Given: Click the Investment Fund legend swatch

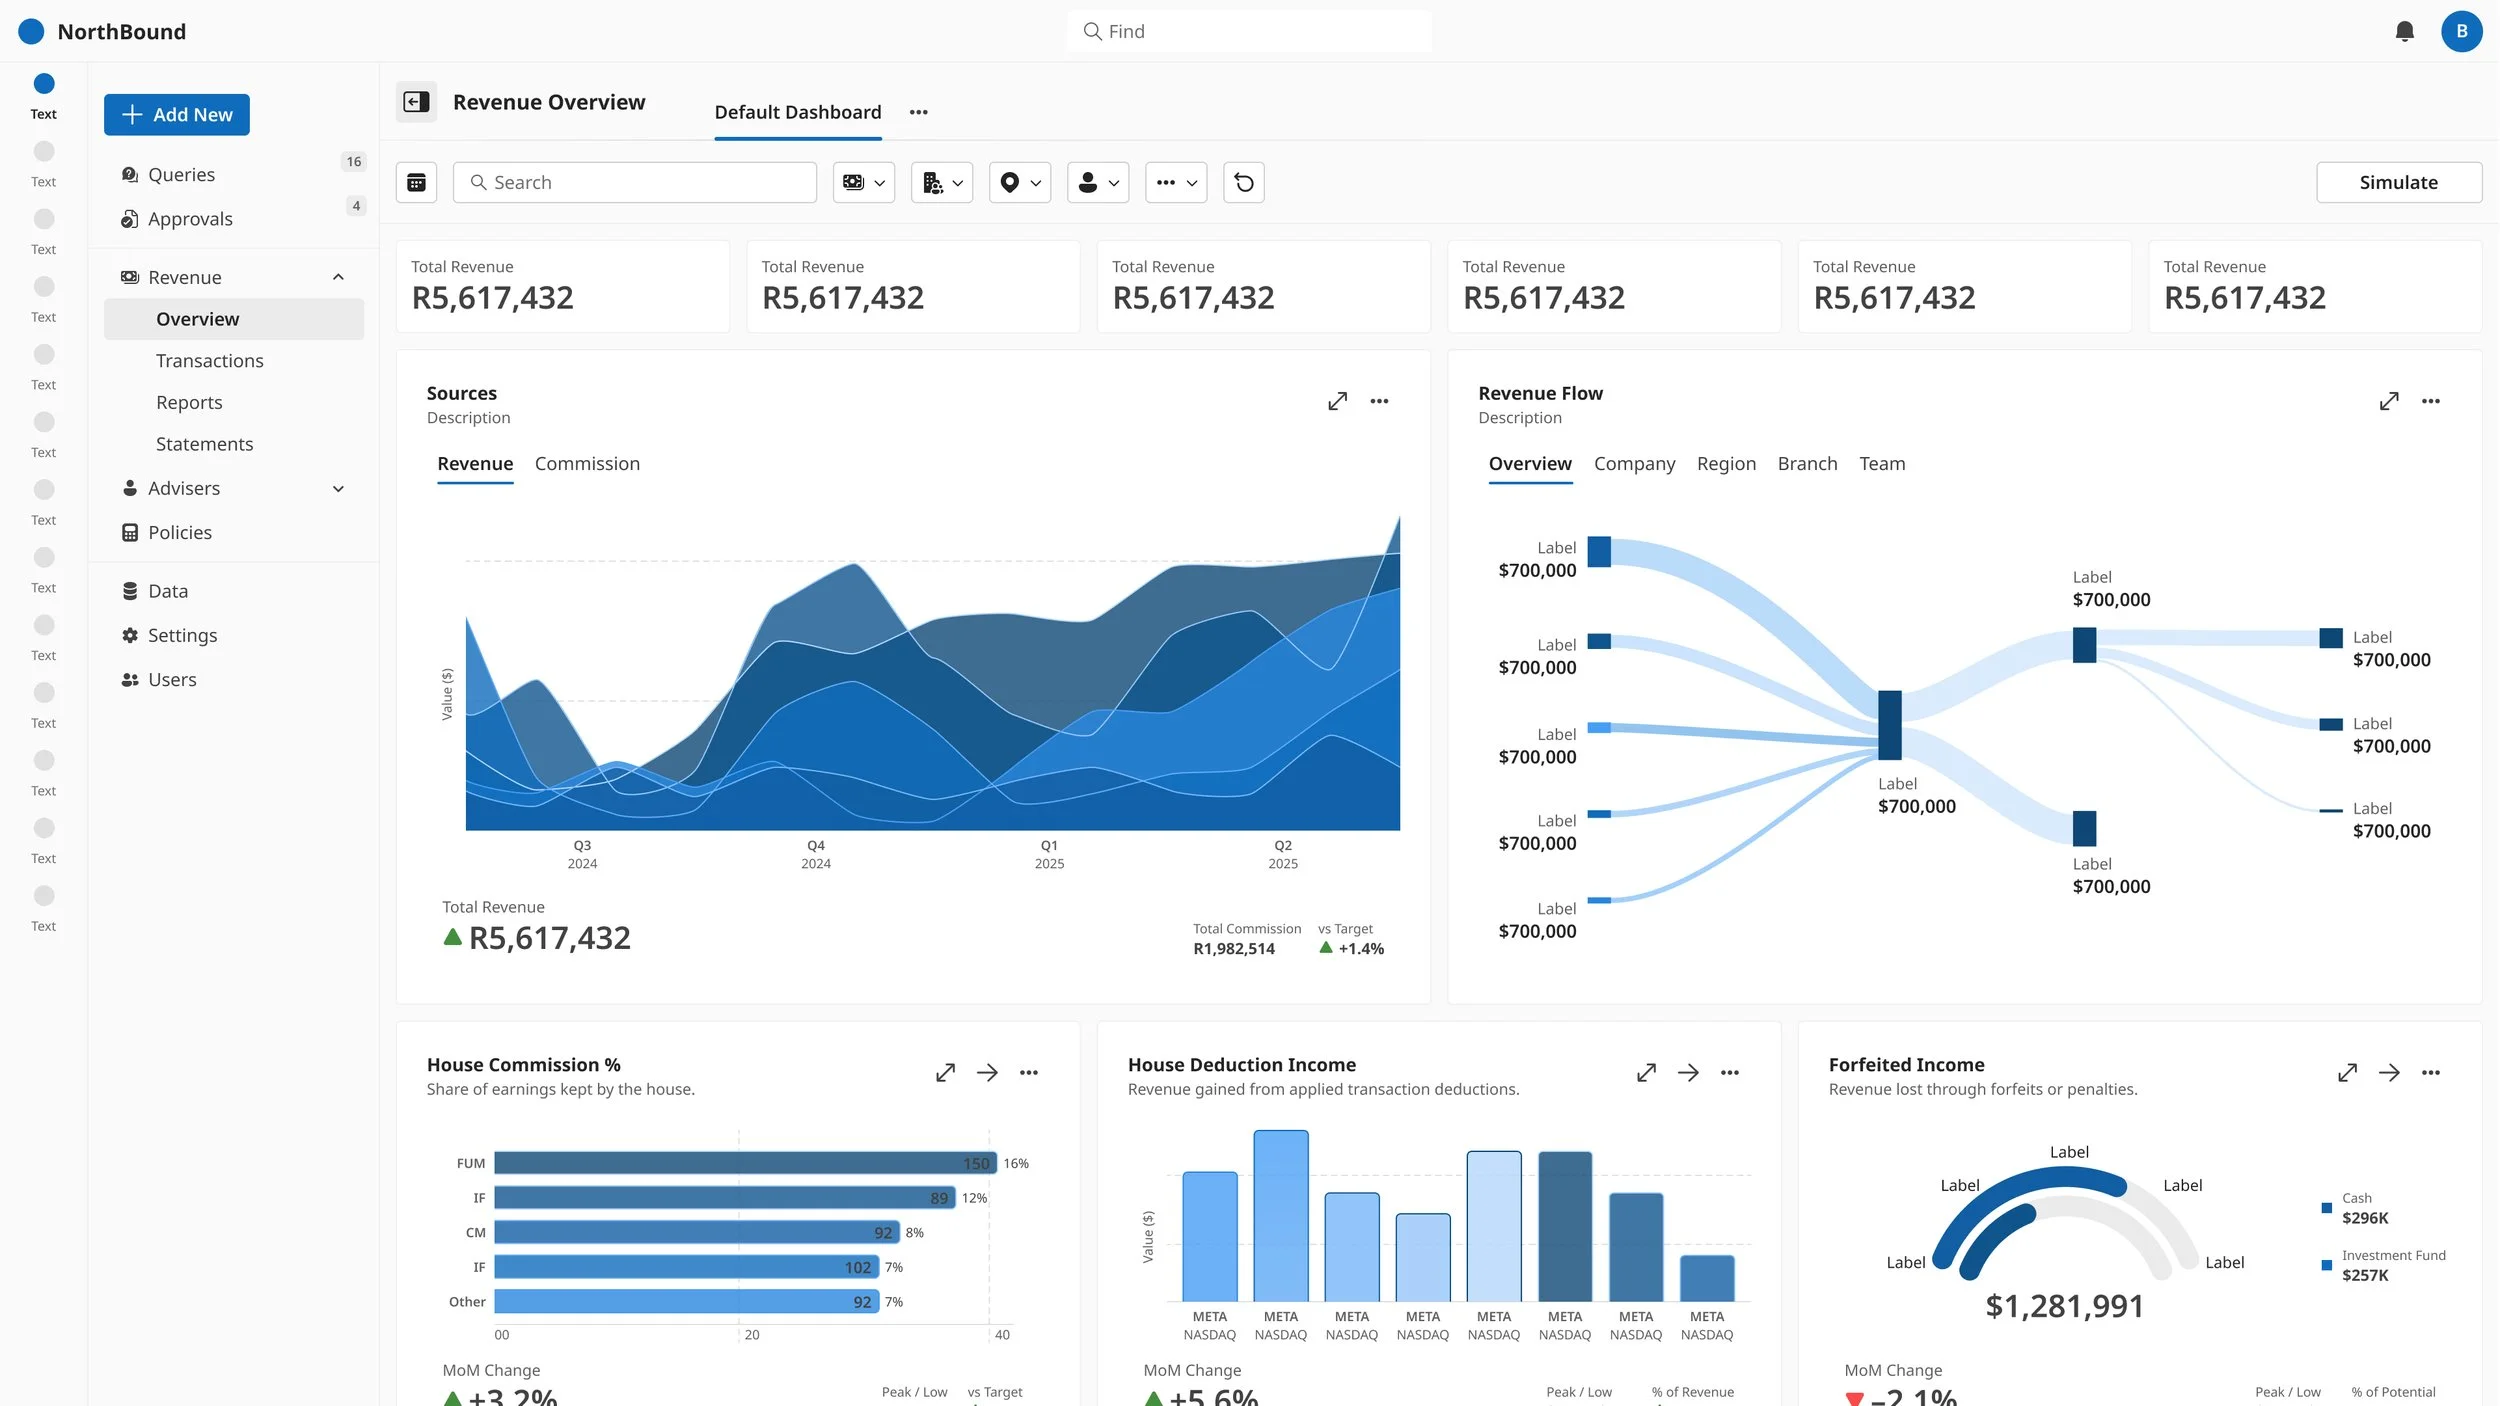Looking at the screenshot, I should (x=2326, y=1265).
